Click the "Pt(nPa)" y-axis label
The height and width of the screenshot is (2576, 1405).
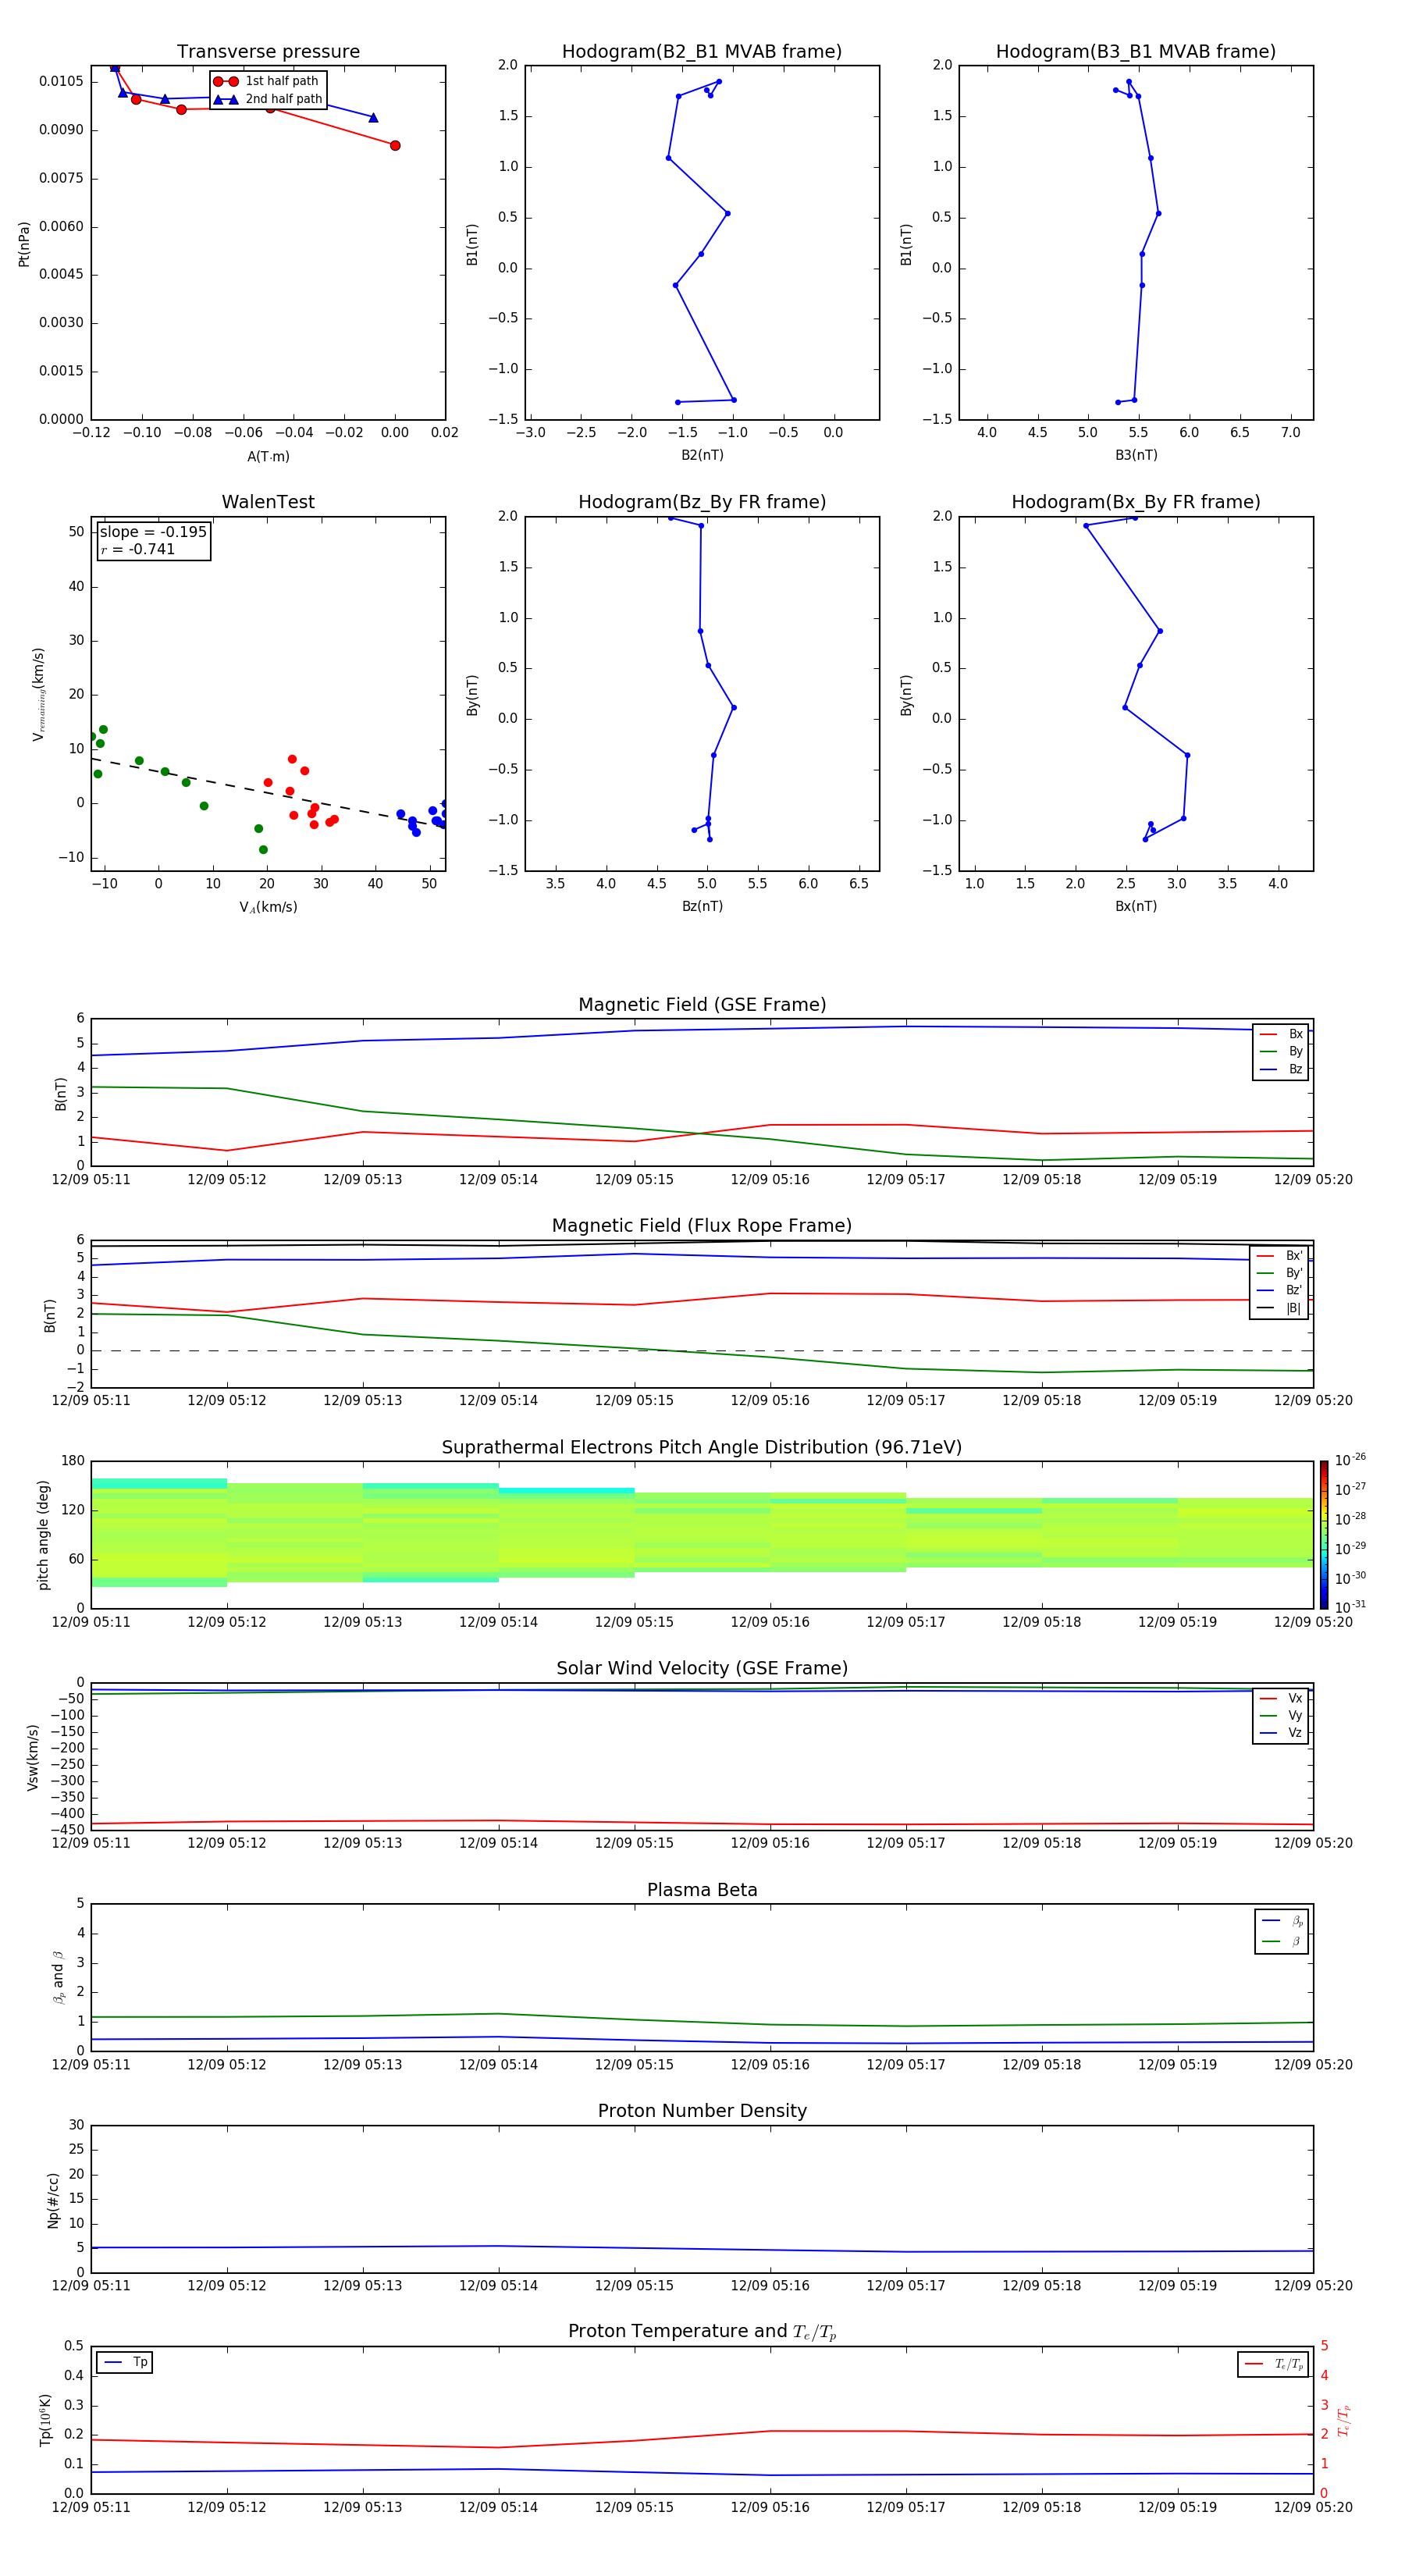(x=24, y=244)
